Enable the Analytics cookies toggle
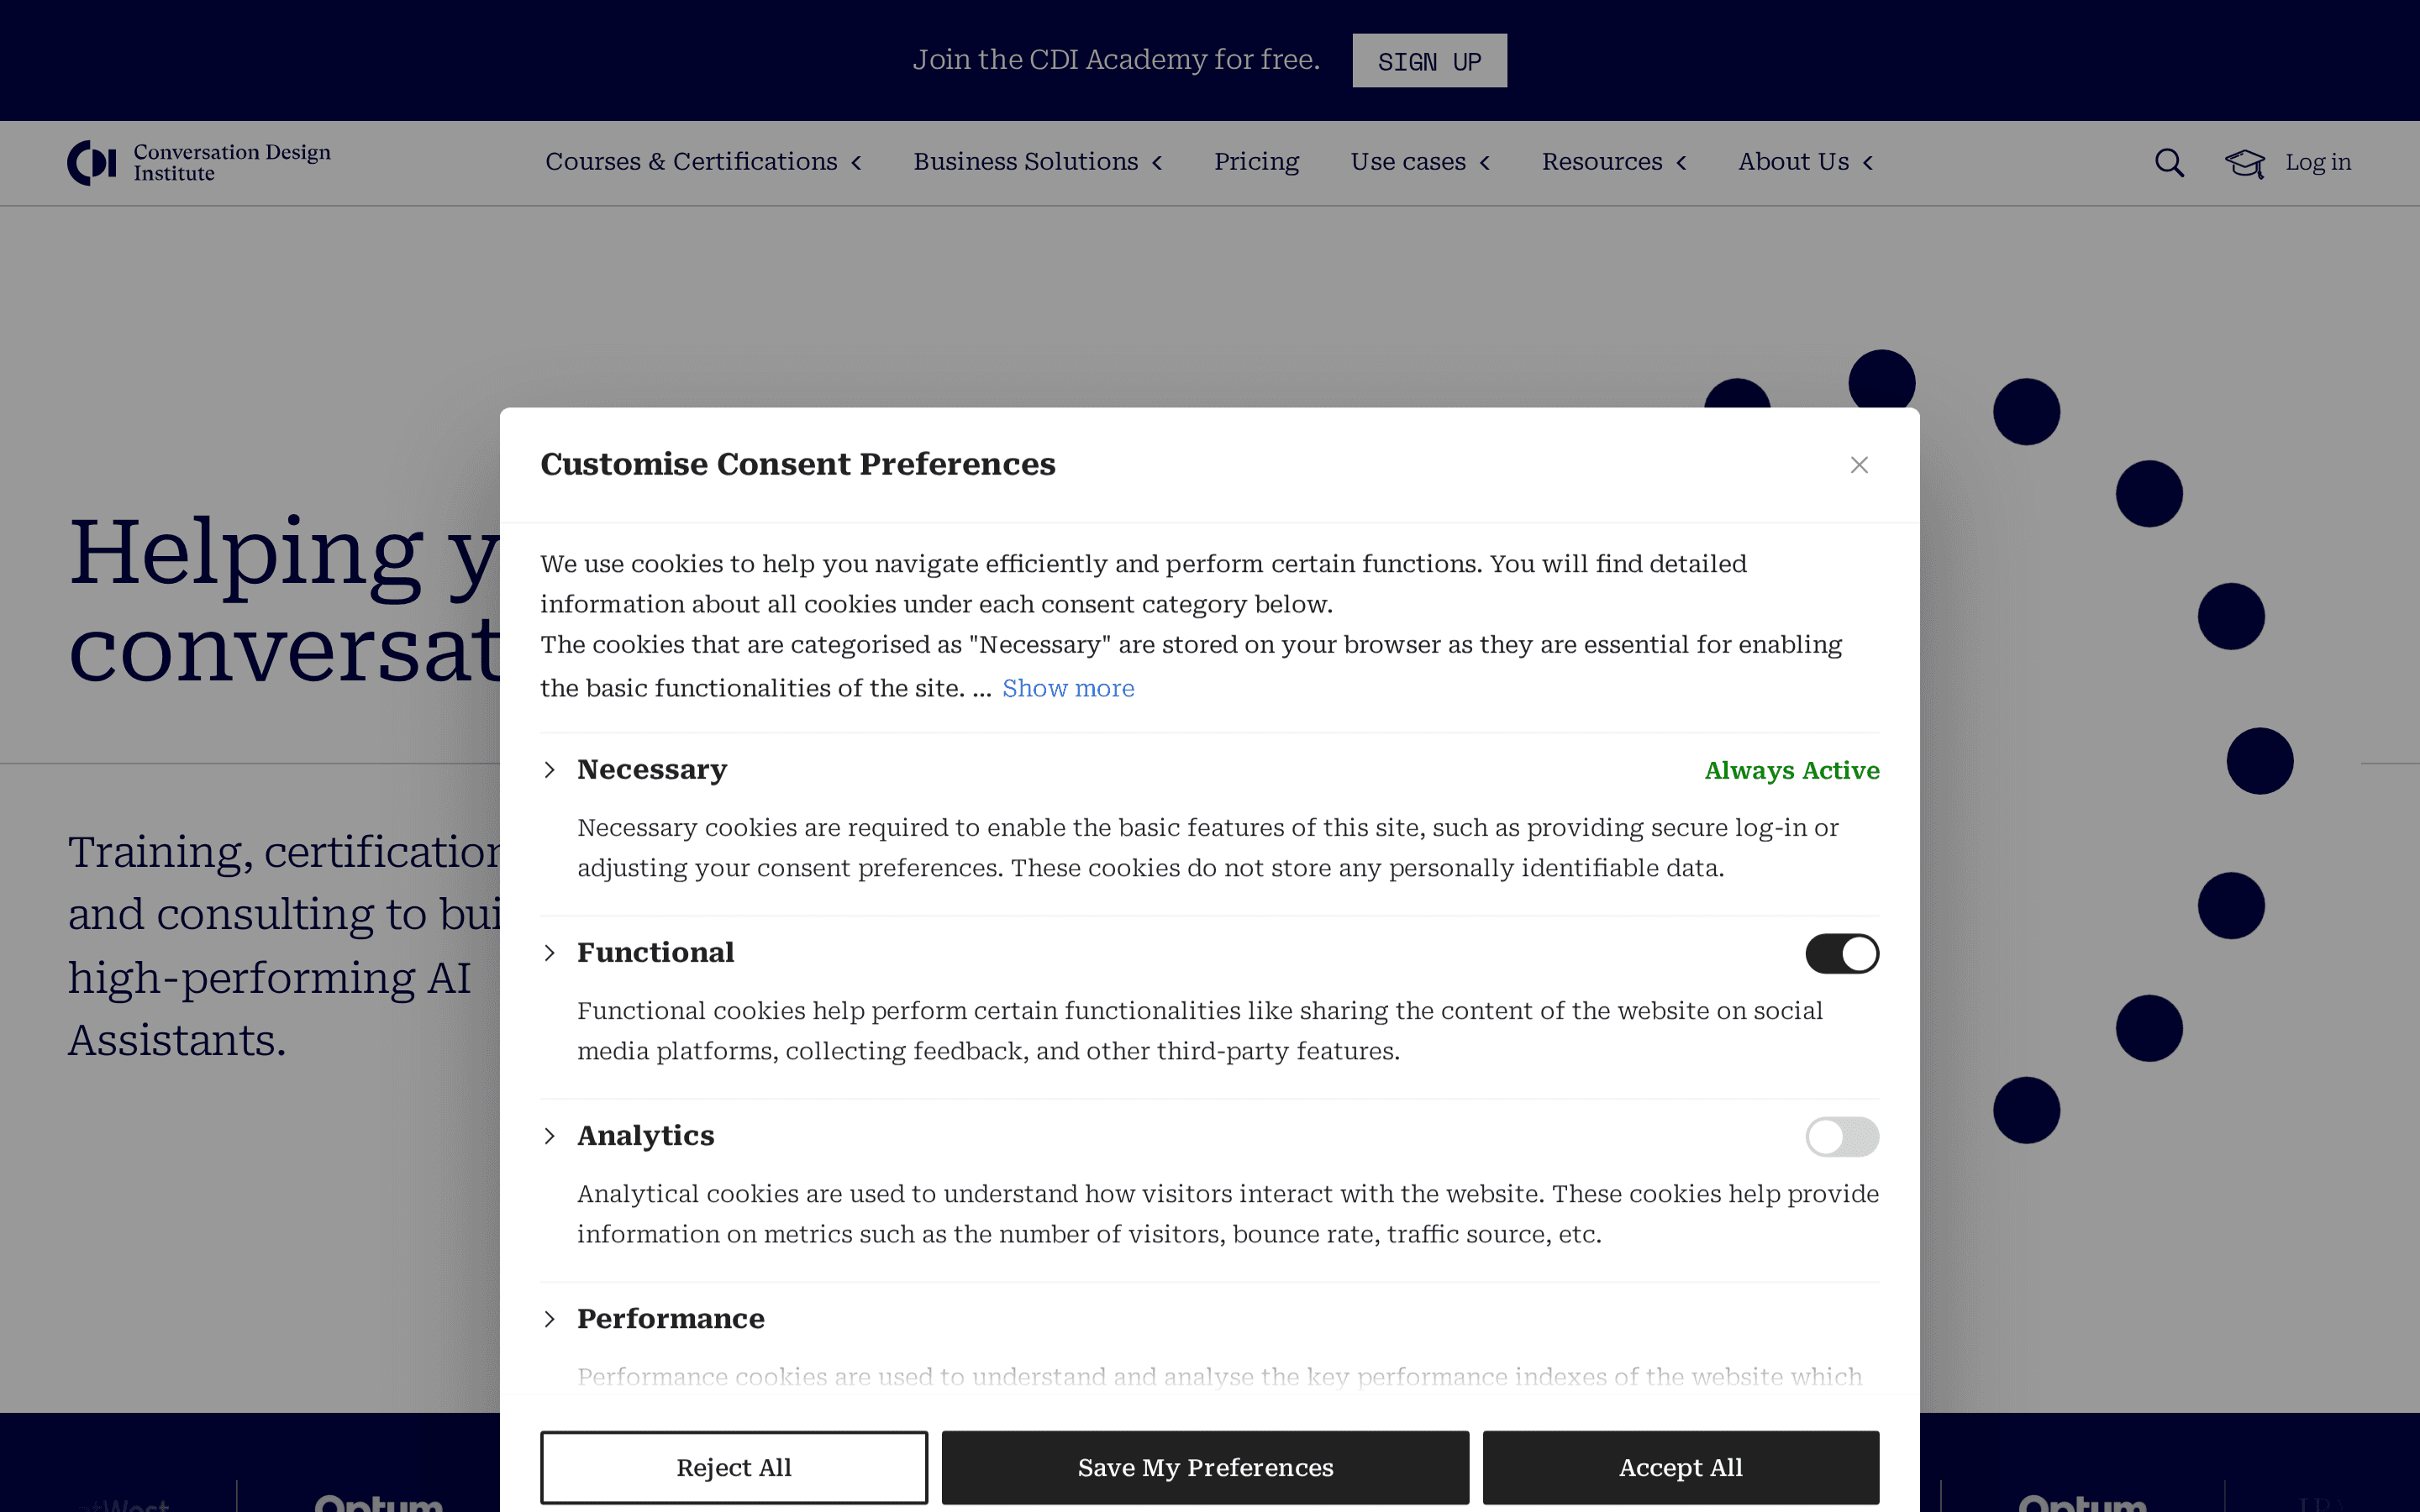 point(1842,1136)
